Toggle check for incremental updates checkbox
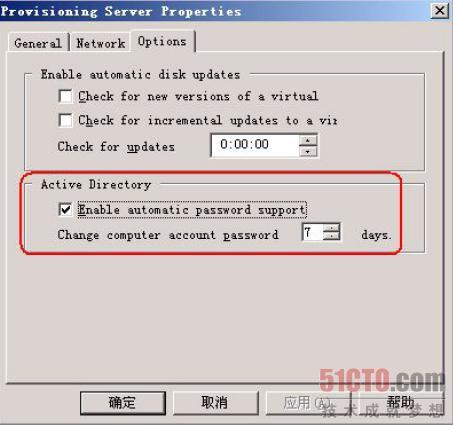Viewport: 453px width, 427px height. (x=65, y=120)
